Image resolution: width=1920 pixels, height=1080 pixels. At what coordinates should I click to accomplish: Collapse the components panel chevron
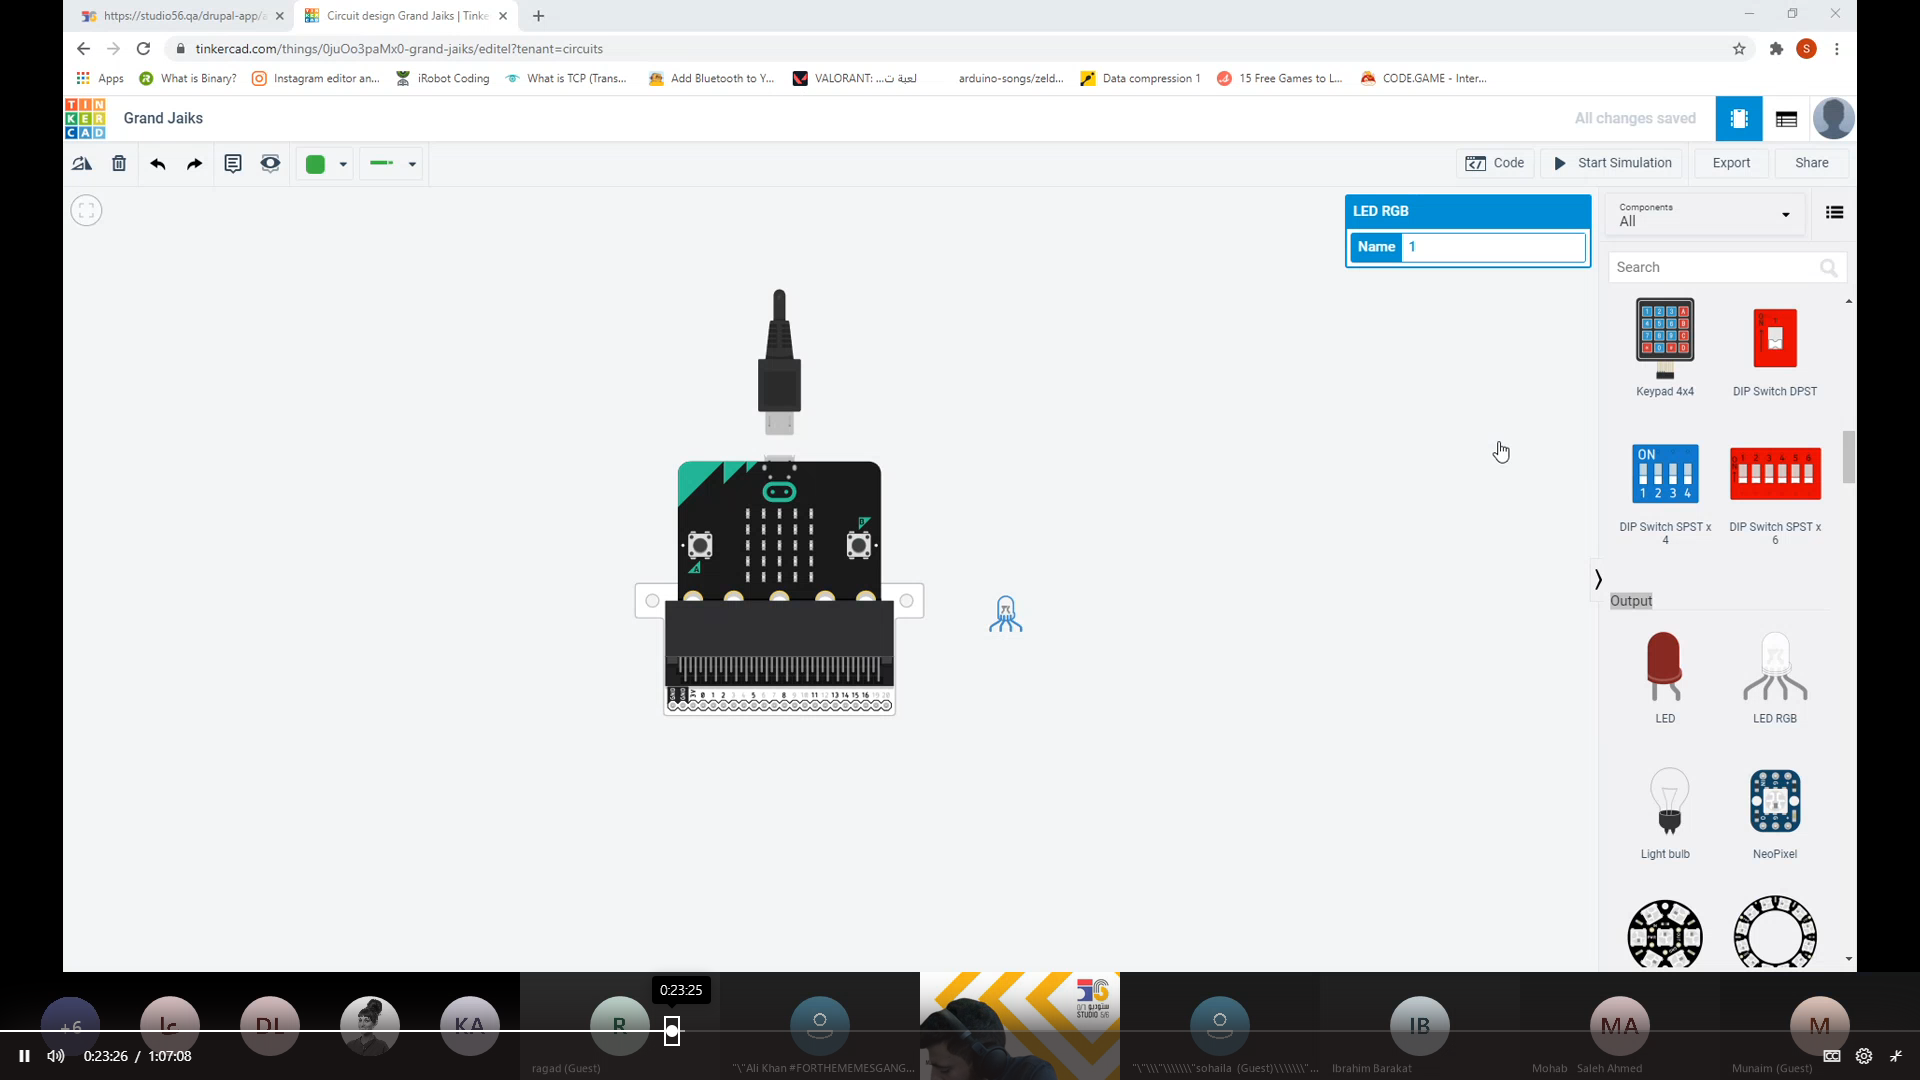click(1598, 579)
